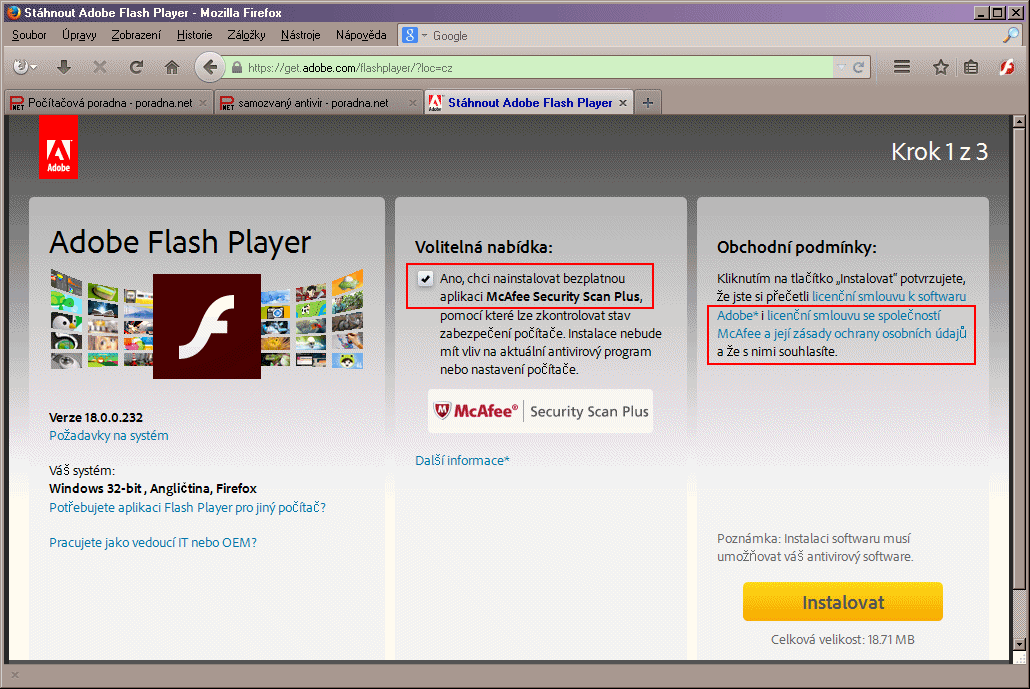
Task: Click the Firefox title bar icon
Action: coord(13,12)
